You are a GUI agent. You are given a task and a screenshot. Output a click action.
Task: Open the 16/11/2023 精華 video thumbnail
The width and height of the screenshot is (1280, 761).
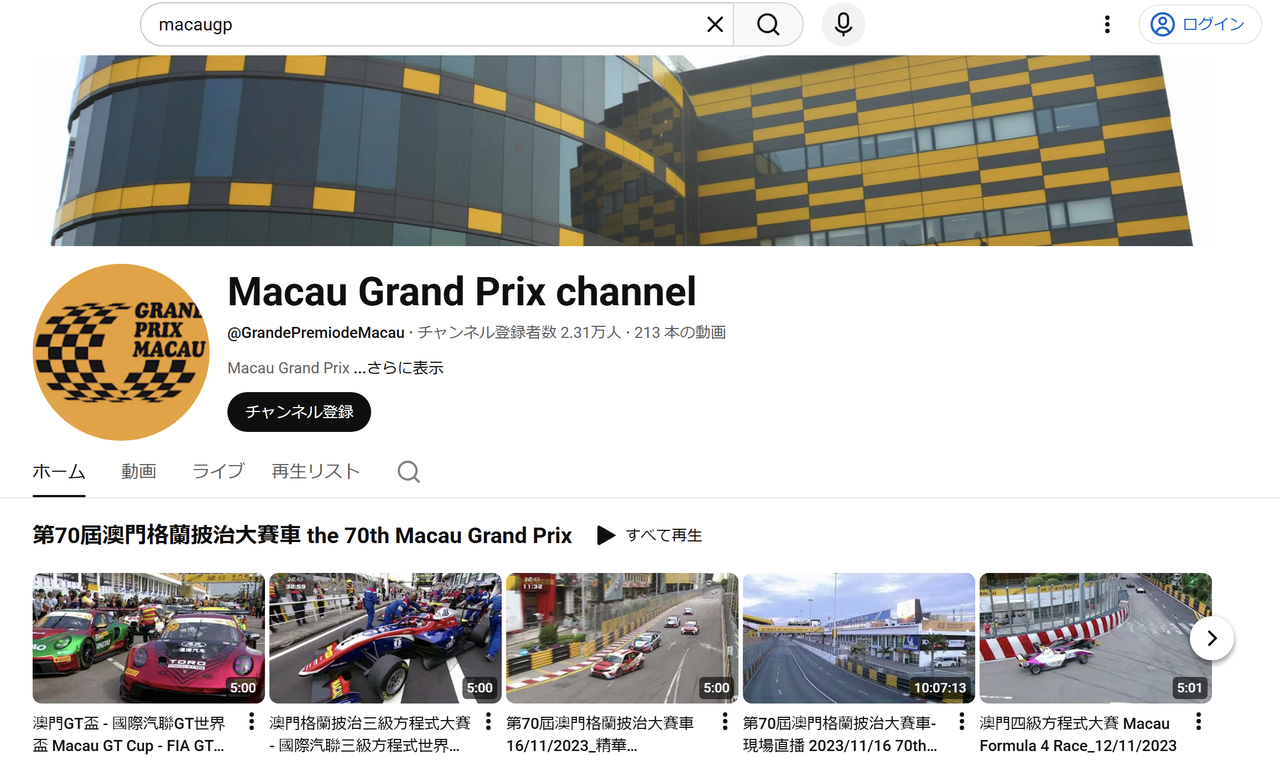tap(622, 638)
